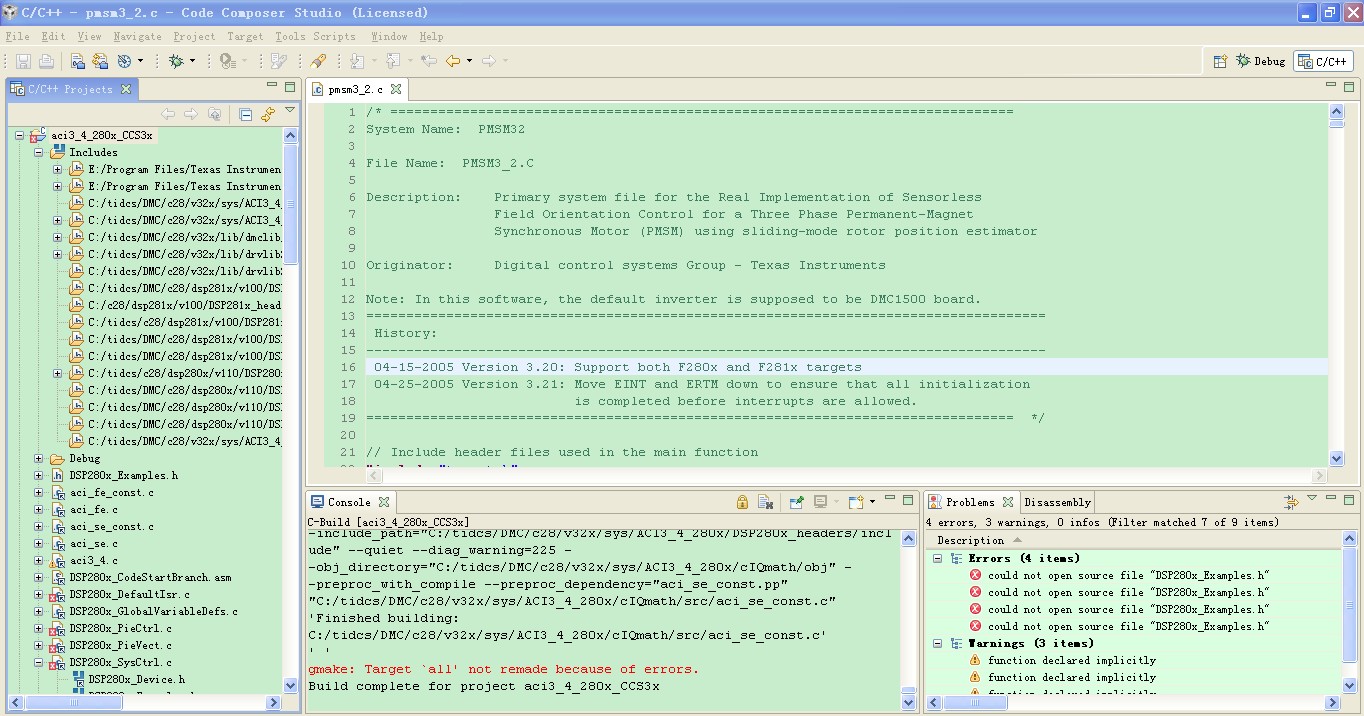Close the C/C++ Projects view tab
Screen dimensions: 1364x716
pyautogui.click(x=126, y=89)
